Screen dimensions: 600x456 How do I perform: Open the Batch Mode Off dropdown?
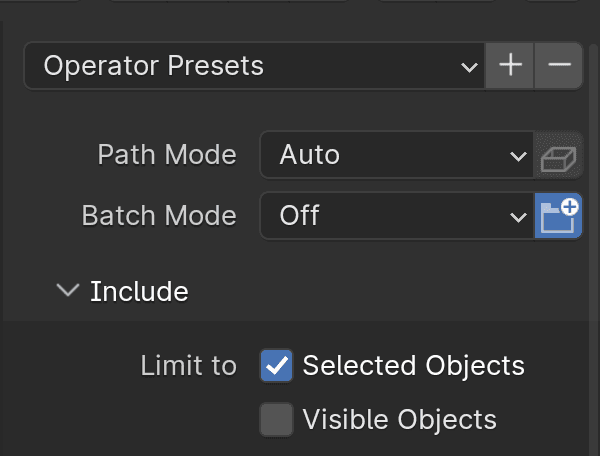pyautogui.click(x=397, y=215)
